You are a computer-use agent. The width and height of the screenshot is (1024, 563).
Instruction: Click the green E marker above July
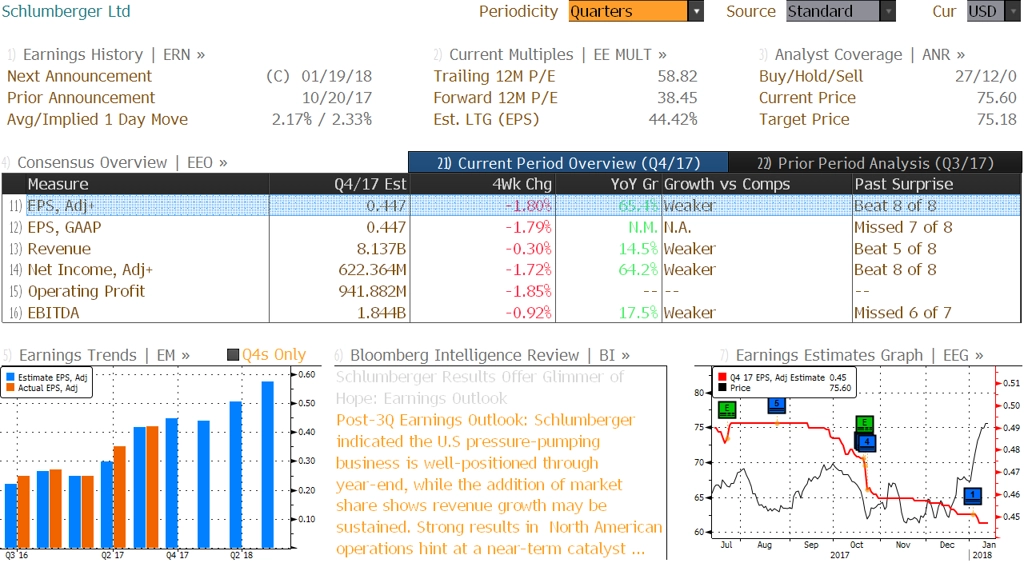tap(727, 410)
